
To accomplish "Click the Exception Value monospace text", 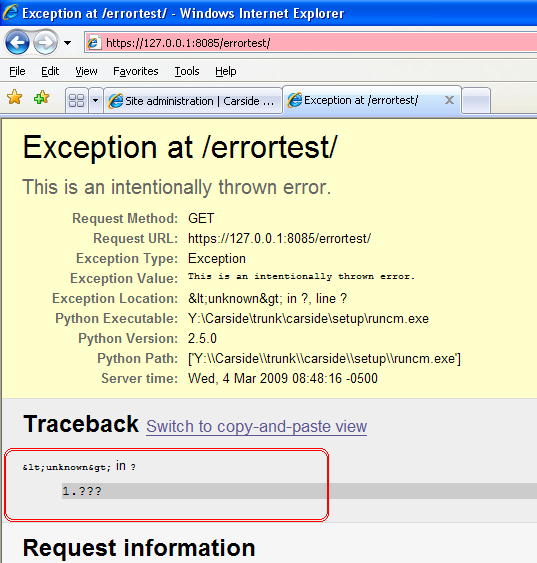I will click(x=301, y=276).
